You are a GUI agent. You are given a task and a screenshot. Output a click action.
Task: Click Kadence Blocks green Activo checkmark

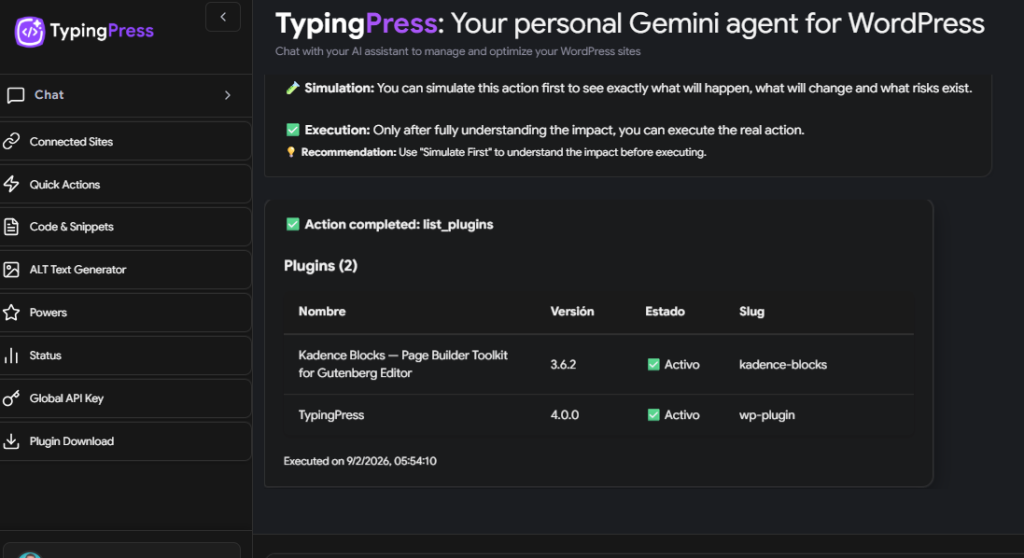click(654, 365)
